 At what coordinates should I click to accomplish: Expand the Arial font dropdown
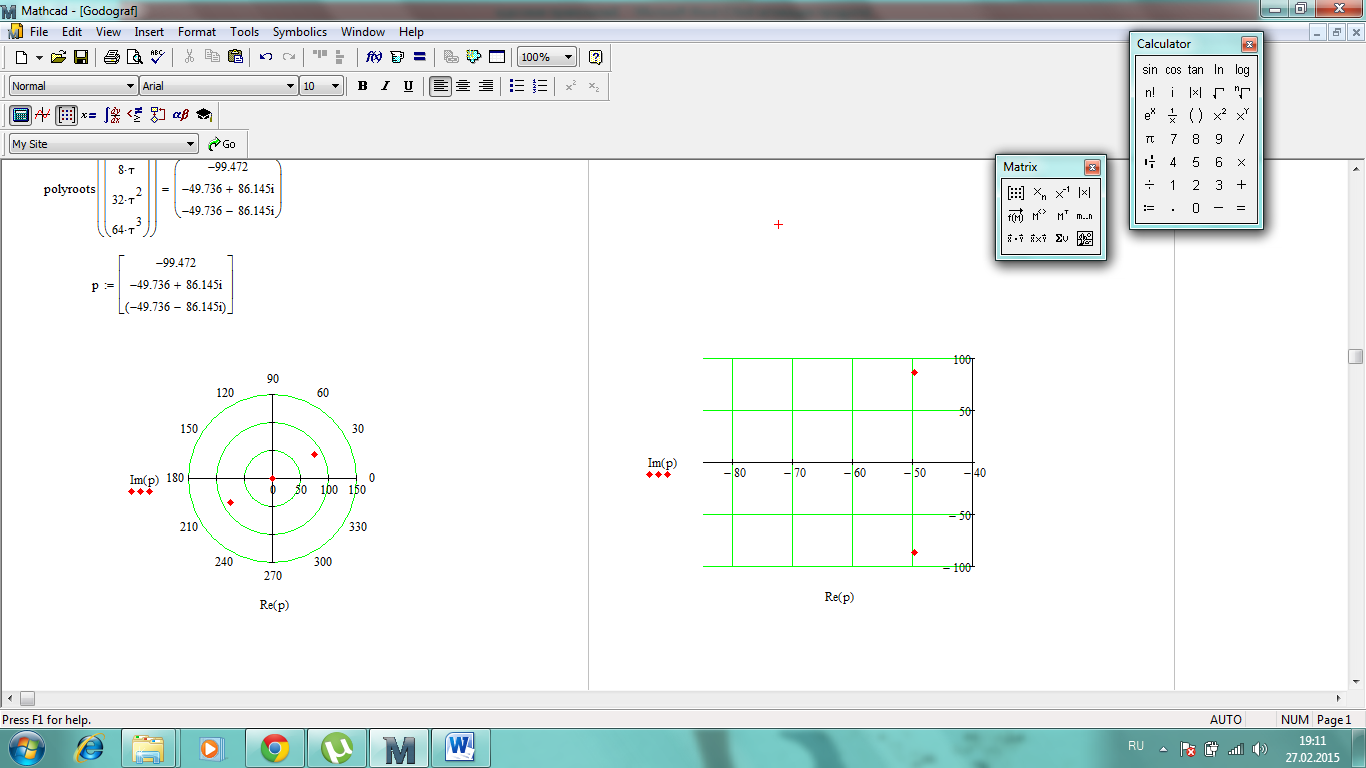coord(291,86)
